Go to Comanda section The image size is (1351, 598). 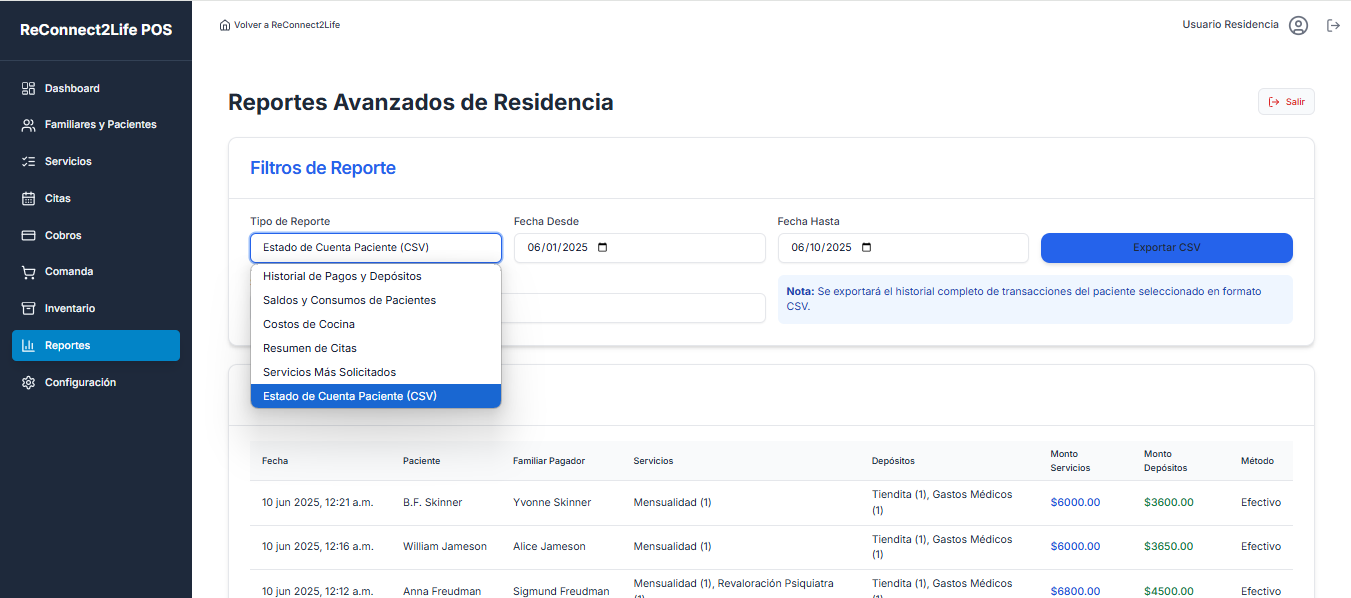(x=96, y=272)
